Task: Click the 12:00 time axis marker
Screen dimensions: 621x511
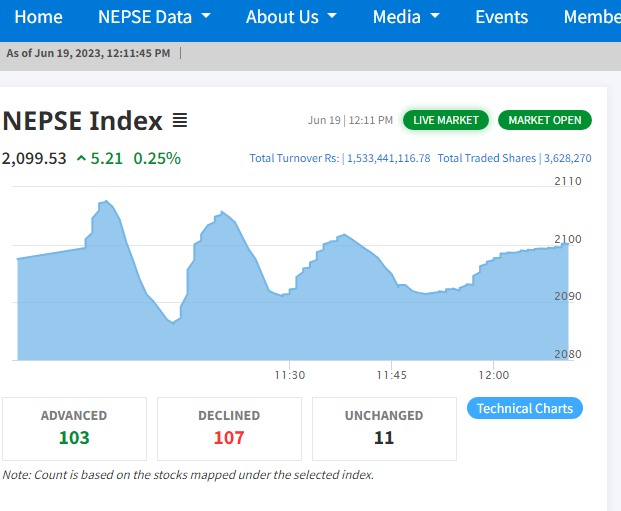Action: tap(493, 375)
